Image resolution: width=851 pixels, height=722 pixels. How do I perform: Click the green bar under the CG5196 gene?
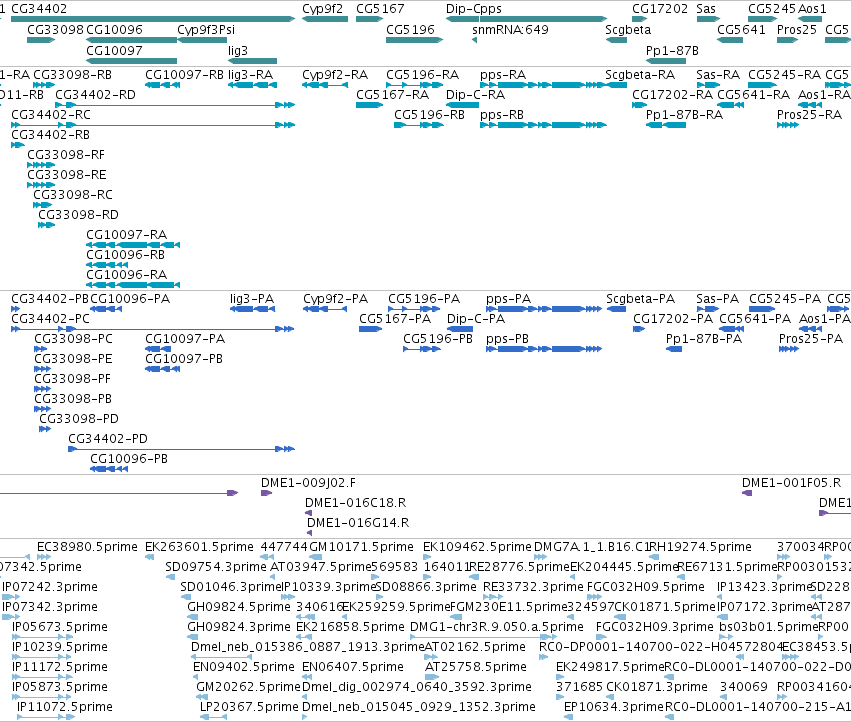[414, 40]
